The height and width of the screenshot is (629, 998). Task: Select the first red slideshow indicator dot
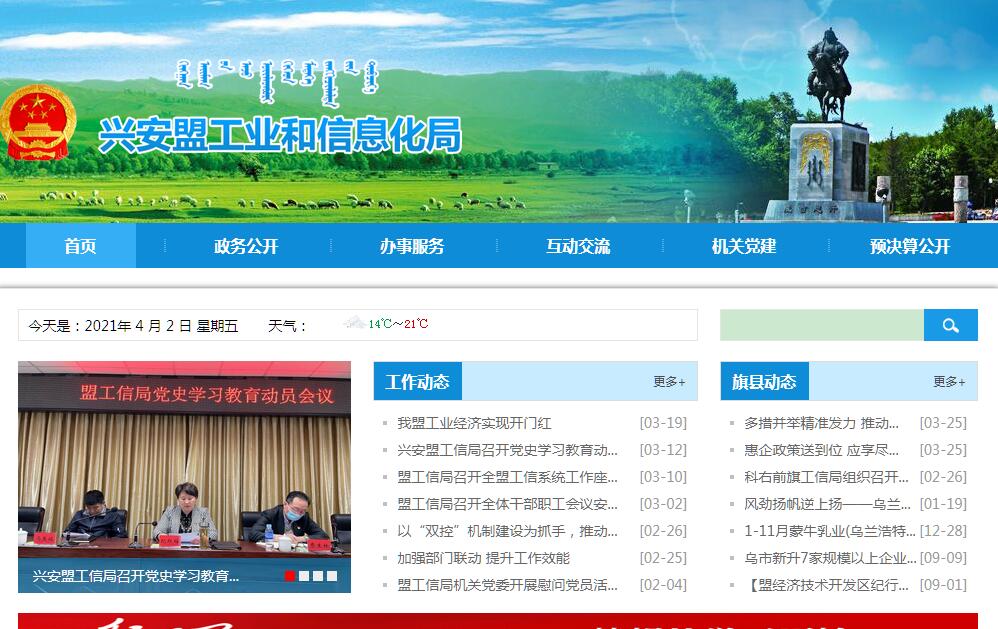click(x=290, y=576)
